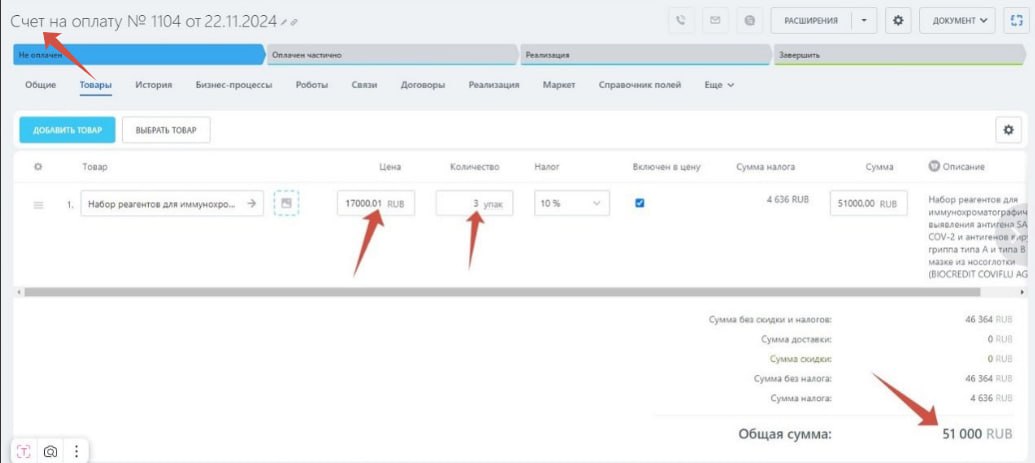1035x463 pixels.
Task: Click the Сумма input field with 51000.00
Action: click(869, 203)
